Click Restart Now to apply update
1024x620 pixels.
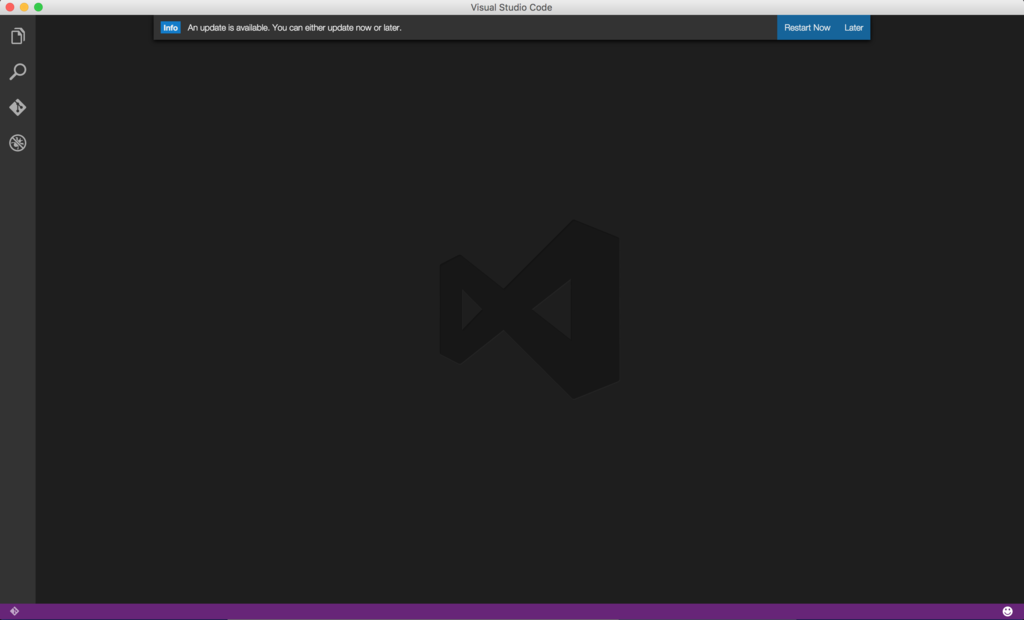(x=807, y=27)
